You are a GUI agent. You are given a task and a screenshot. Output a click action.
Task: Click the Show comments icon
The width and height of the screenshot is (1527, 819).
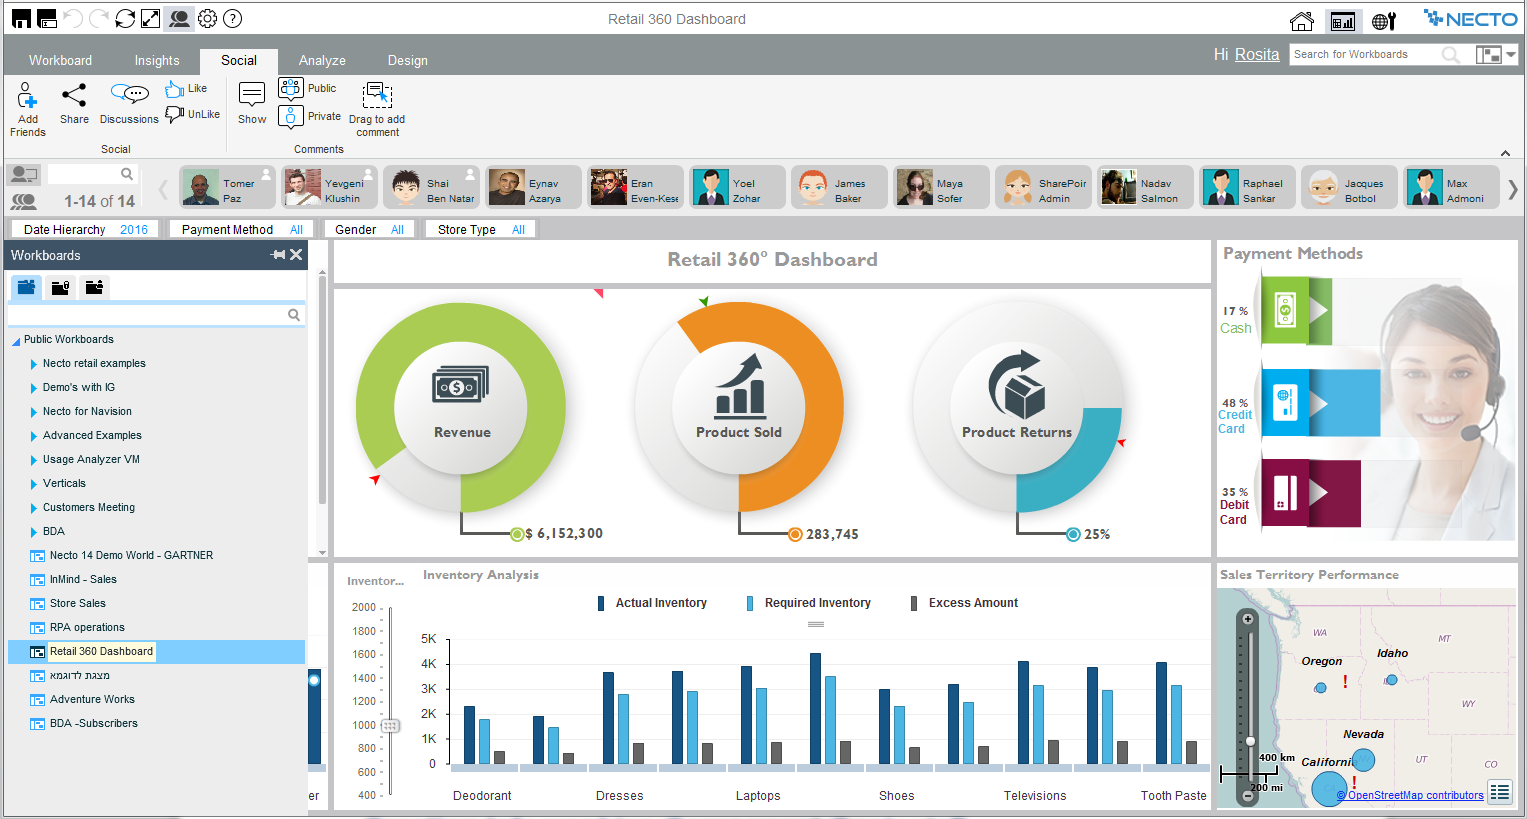252,96
